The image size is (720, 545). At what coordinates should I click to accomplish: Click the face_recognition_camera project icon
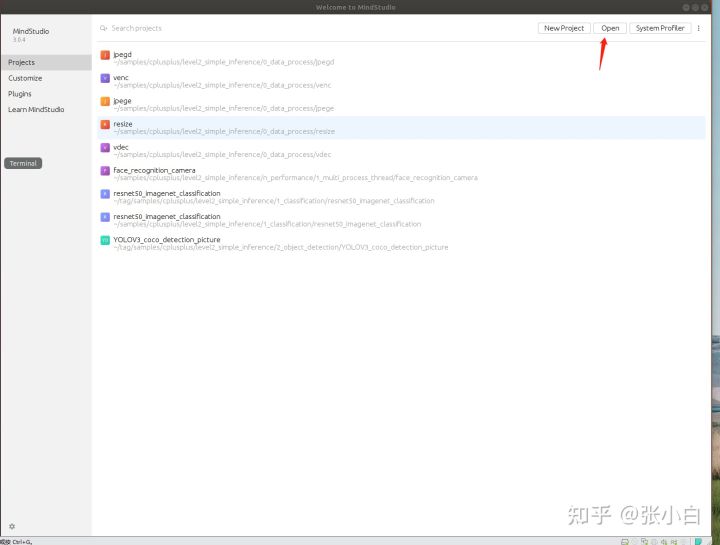[x=105, y=171]
